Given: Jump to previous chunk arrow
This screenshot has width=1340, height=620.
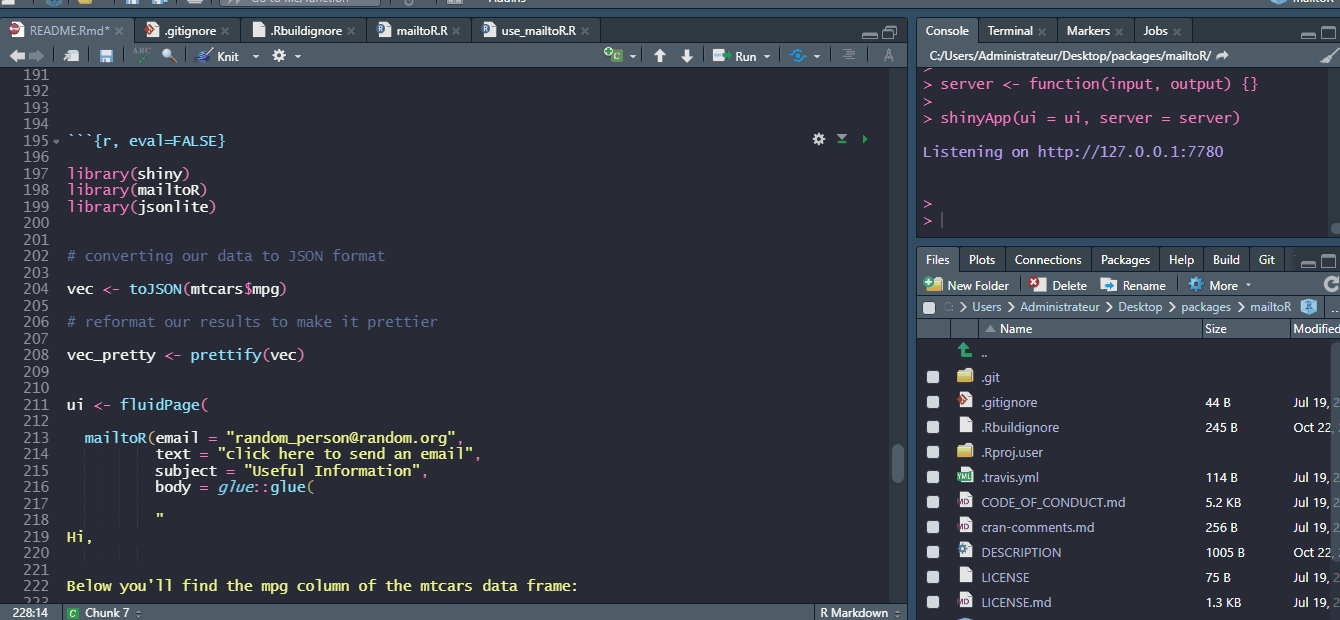Looking at the screenshot, I should (x=660, y=56).
